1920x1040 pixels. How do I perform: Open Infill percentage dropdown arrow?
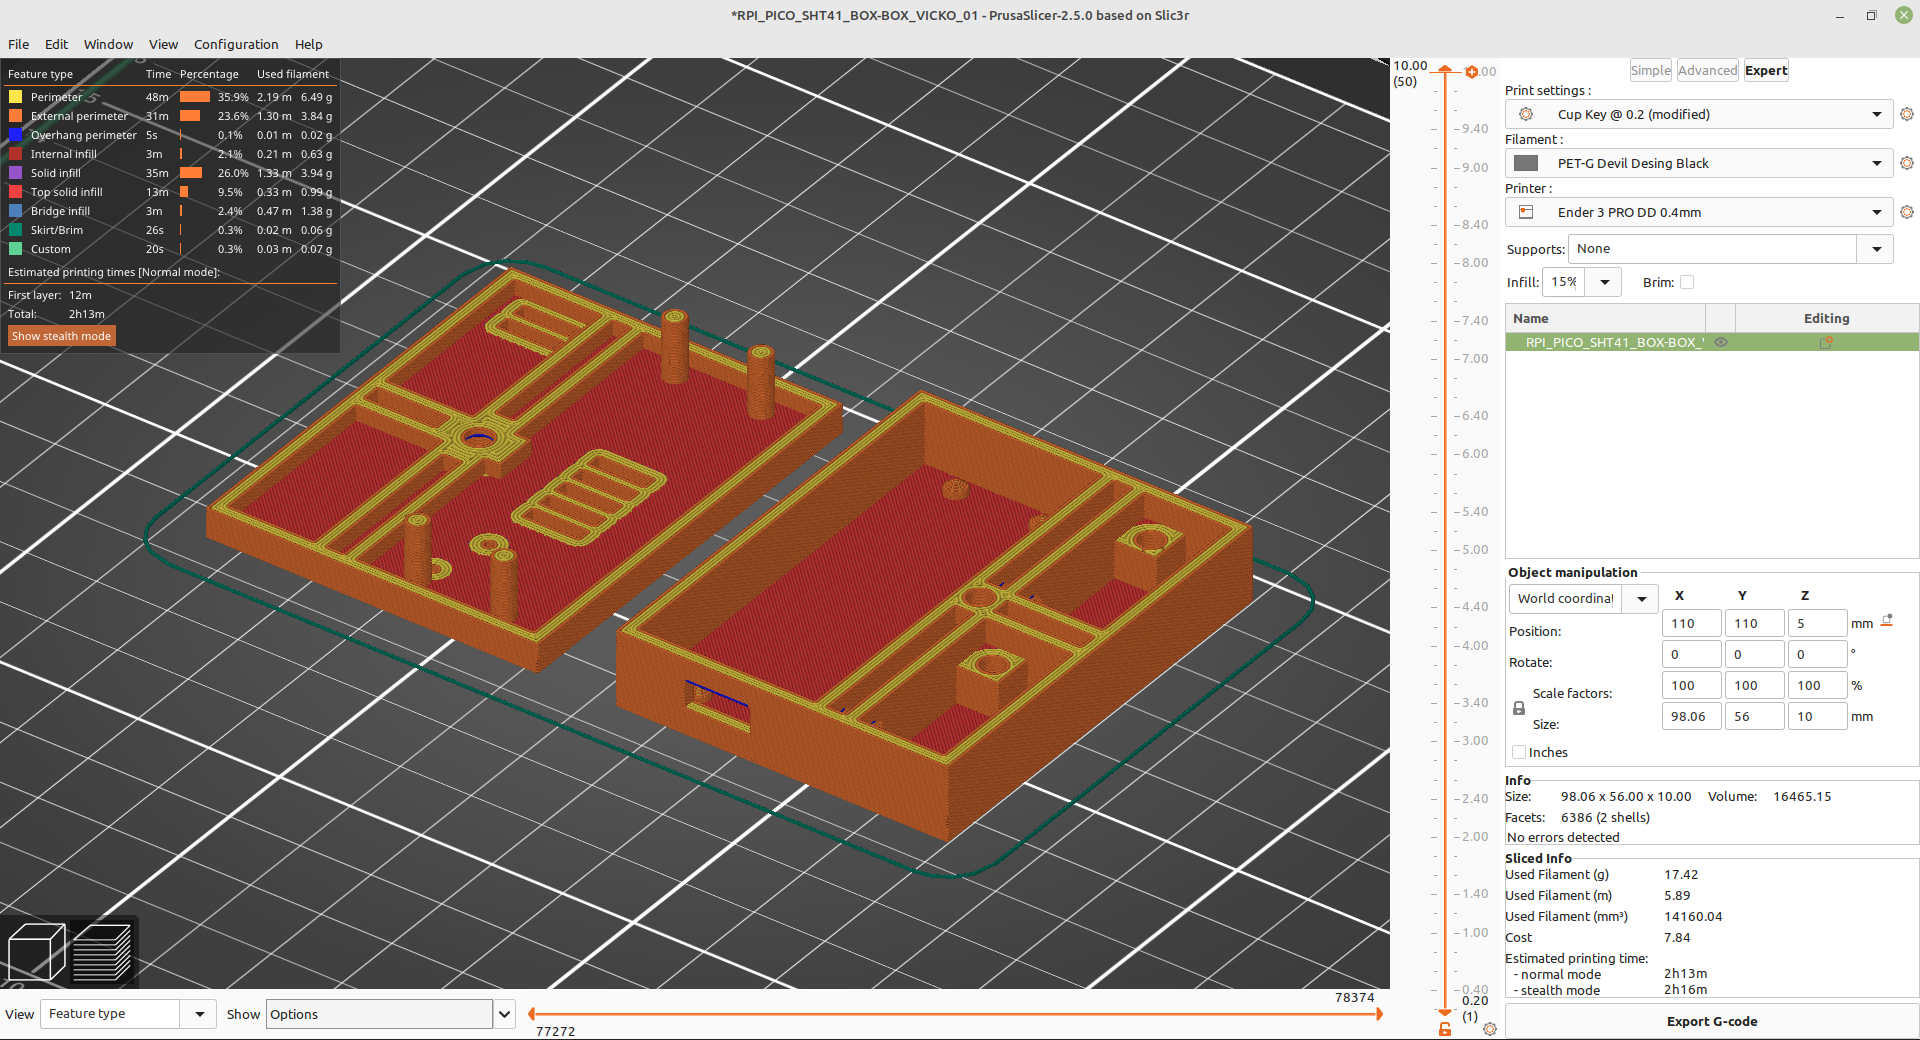tap(1604, 282)
